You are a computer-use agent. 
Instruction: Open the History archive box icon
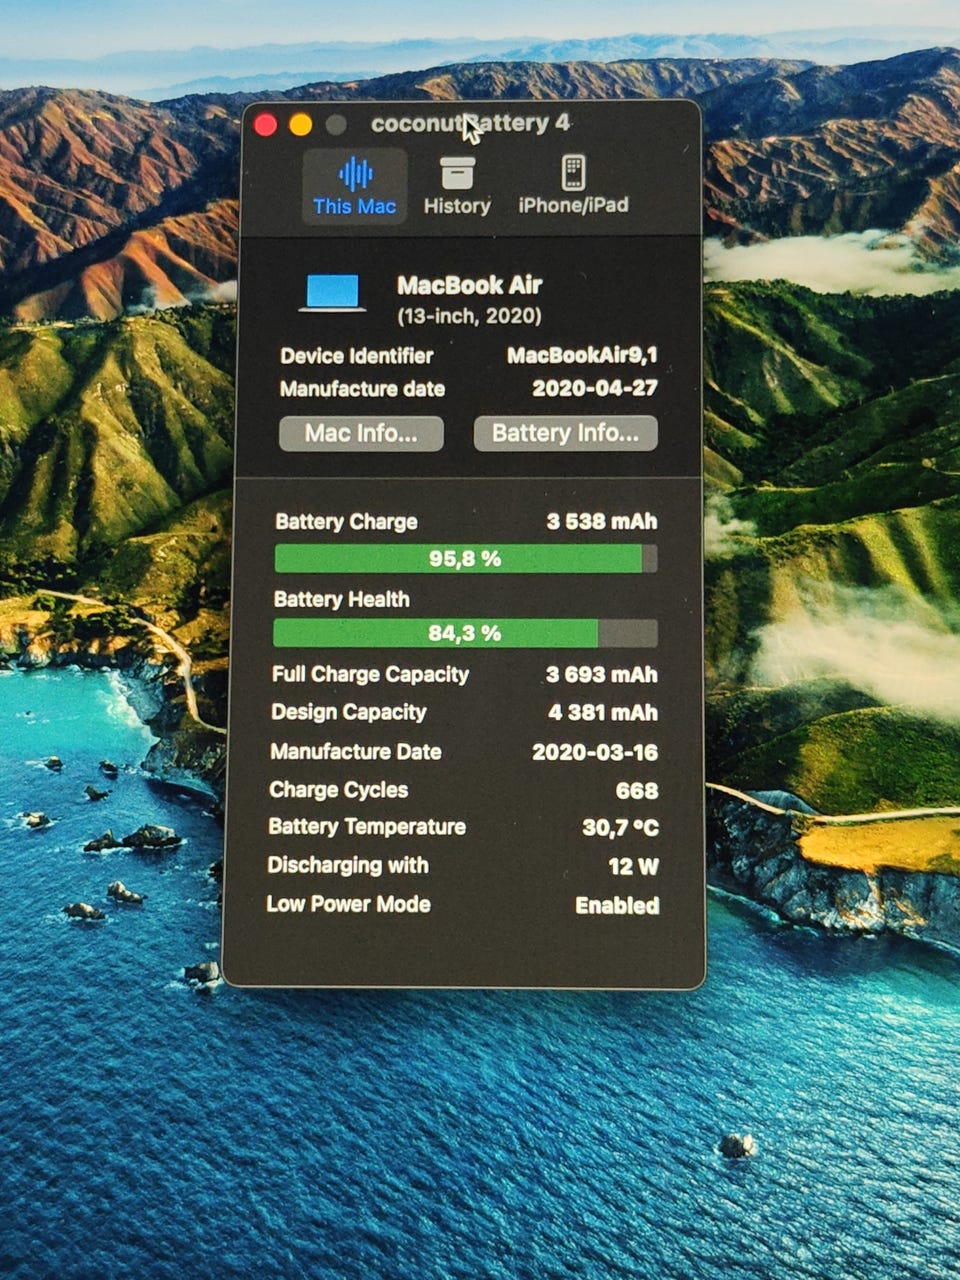pyautogui.click(x=457, y=172)
